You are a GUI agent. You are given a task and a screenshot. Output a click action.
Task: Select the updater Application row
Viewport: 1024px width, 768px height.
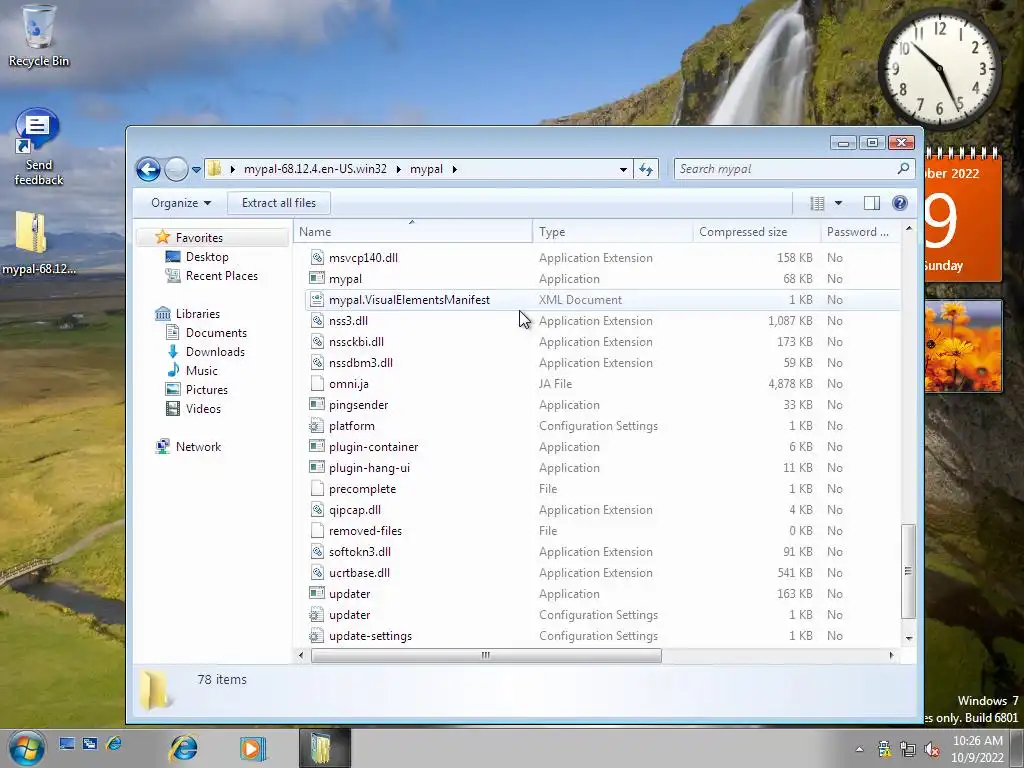tap(602, 594)
